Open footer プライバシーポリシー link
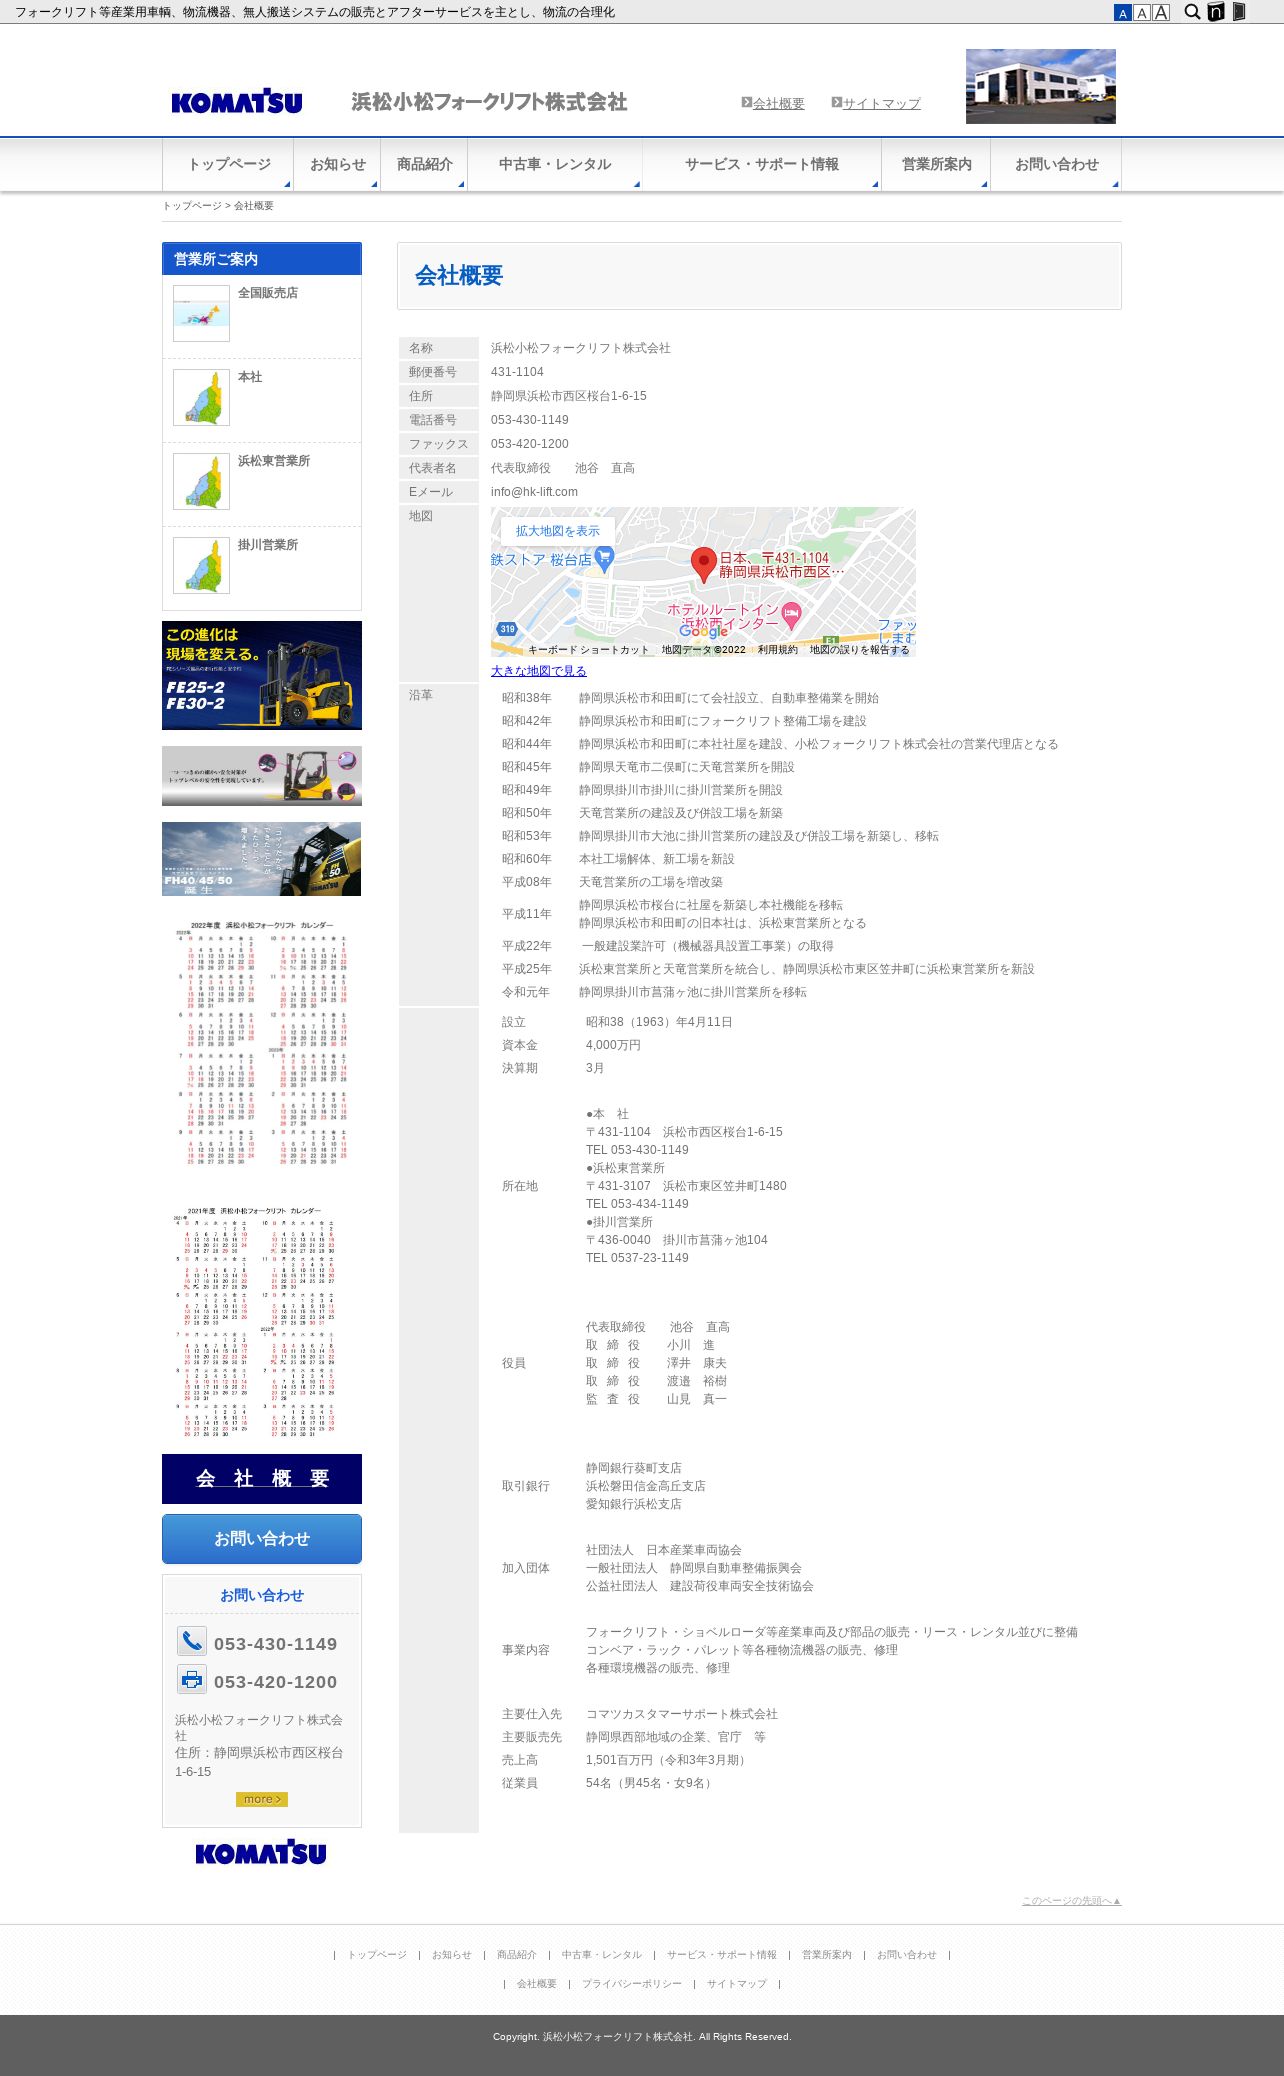This screenshot has width=1284, height=2076. [632, 1983]
